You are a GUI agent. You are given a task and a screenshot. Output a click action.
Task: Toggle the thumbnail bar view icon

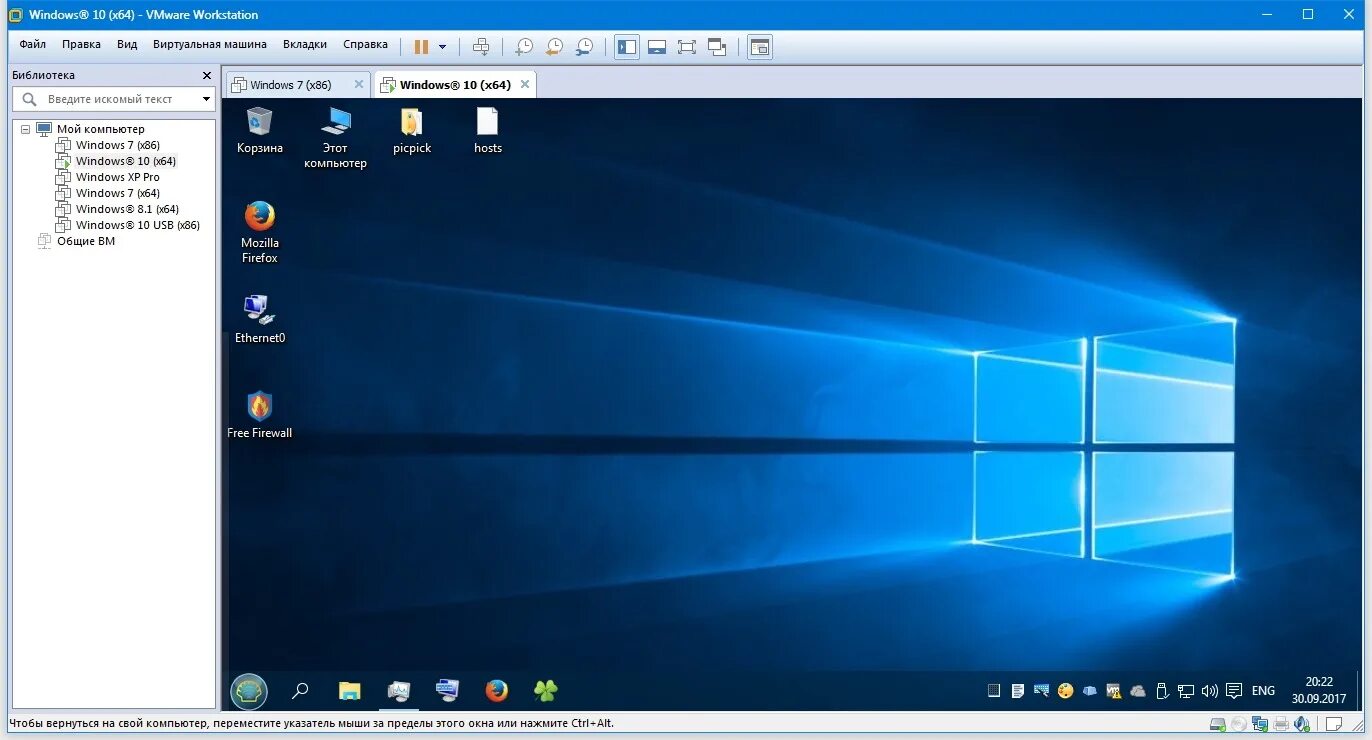(x=657, y=46)
